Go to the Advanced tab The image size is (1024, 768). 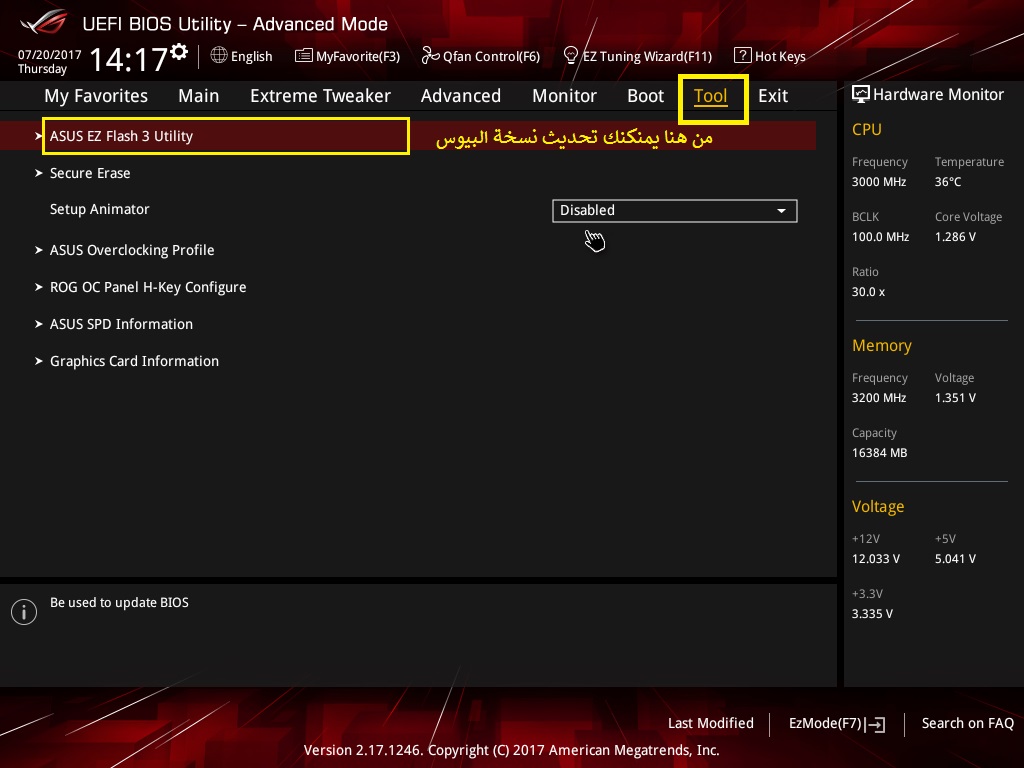[460, 96]
